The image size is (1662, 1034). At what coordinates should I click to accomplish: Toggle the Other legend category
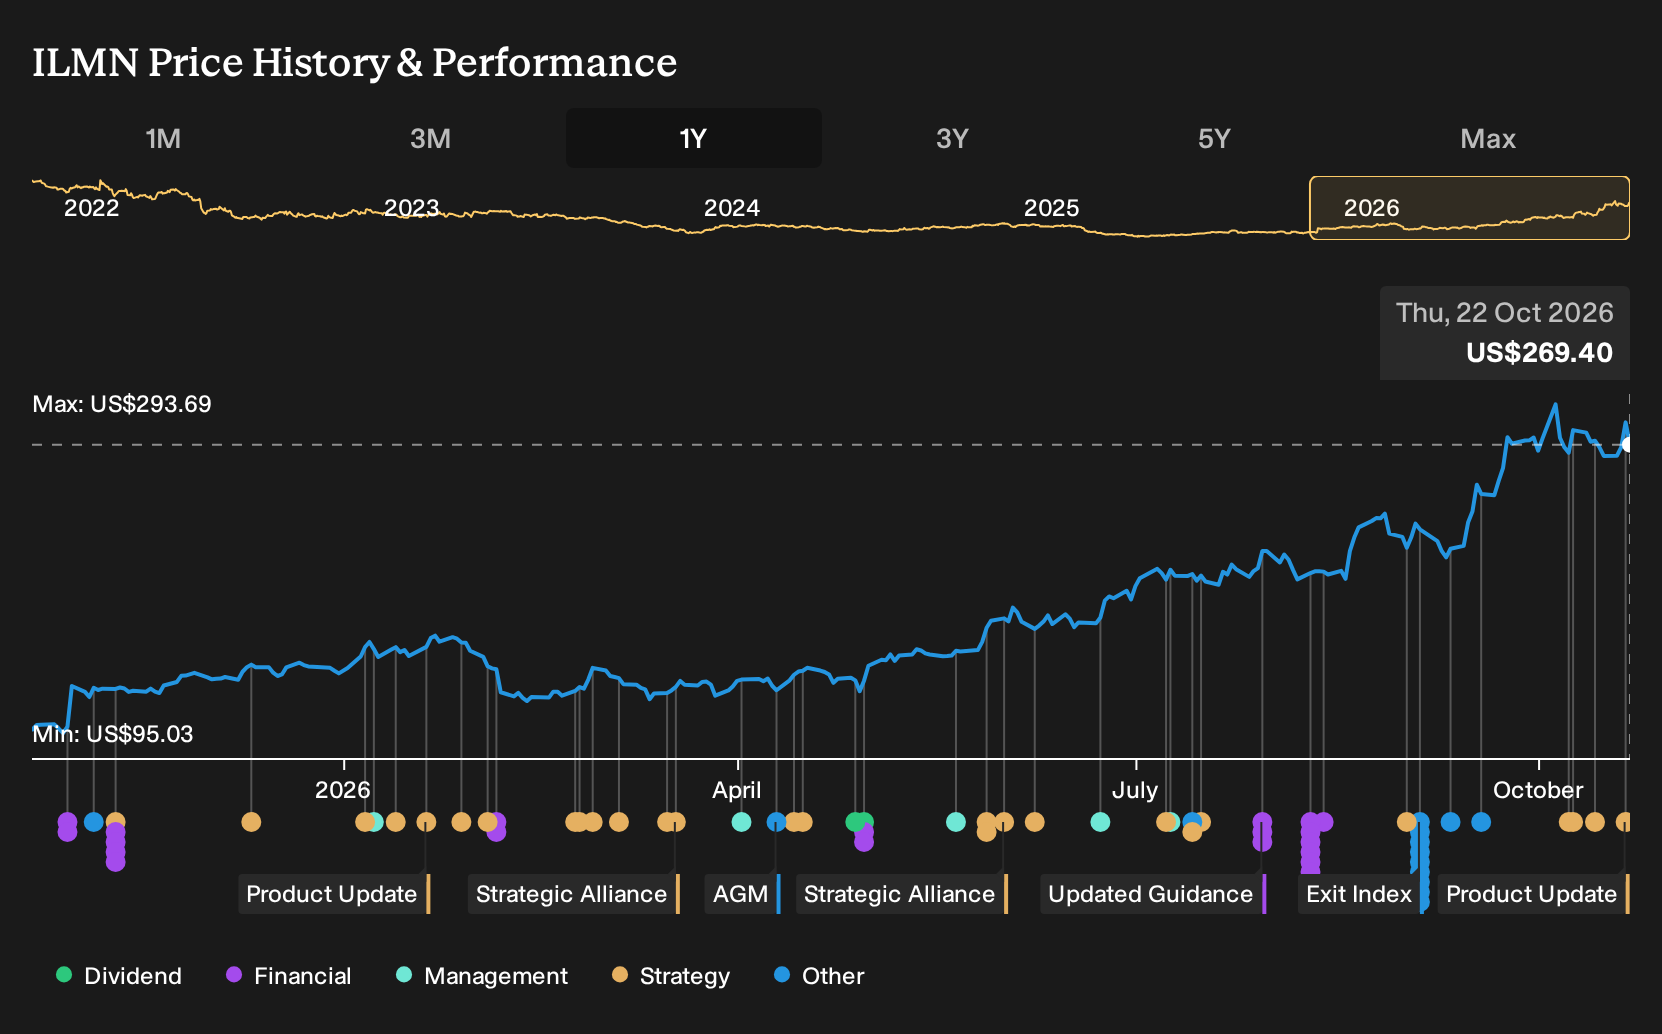click(819, 975)
